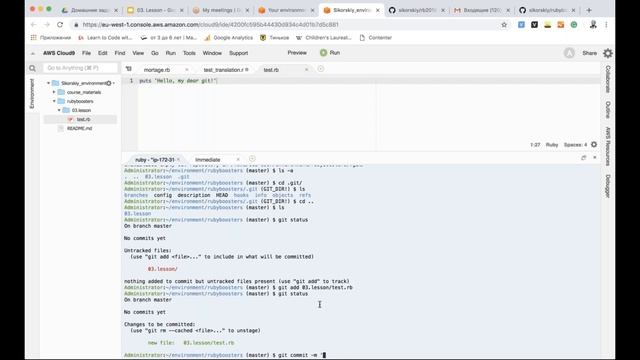The height and width of the screenshot is (360, 640).
Task: Switch to the Immediate terminal tab
Action: (208, 160)
